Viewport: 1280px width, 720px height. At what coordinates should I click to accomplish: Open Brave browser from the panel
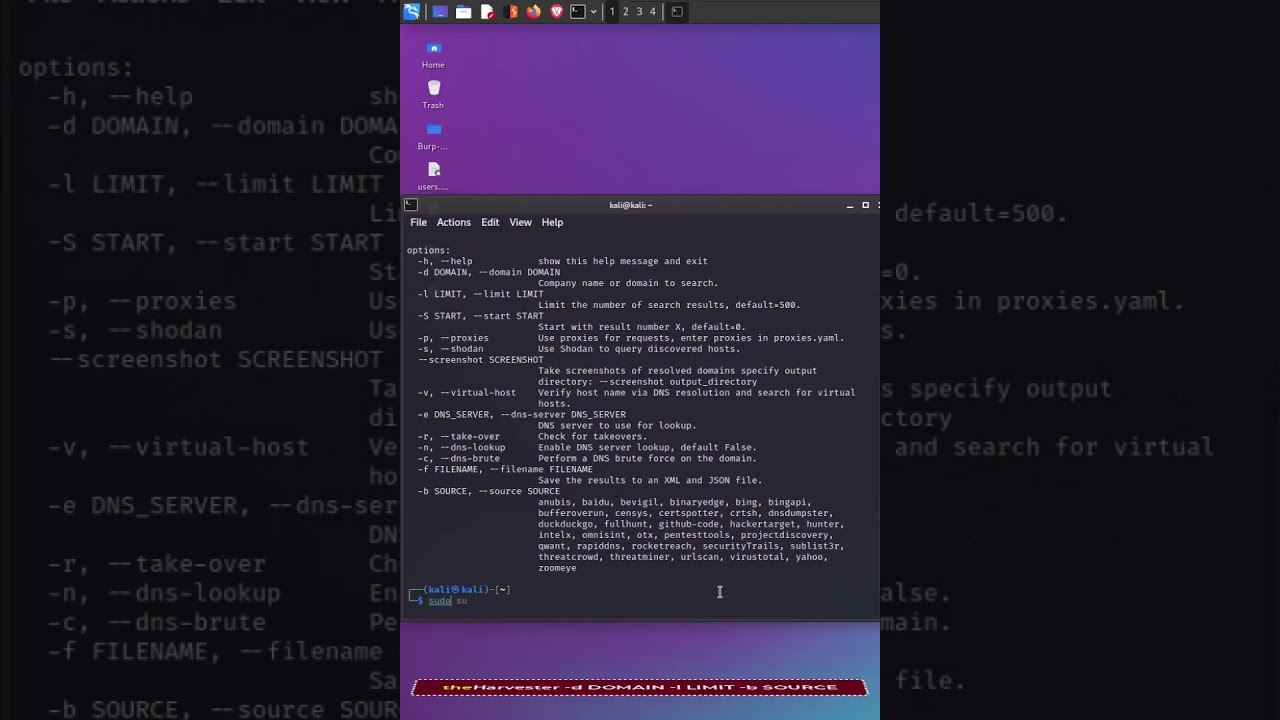coord(557,11)
